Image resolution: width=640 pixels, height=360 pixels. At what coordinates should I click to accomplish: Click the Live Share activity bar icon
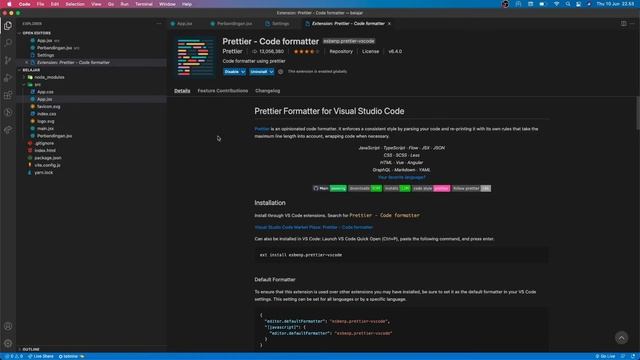tap(8, 130)
